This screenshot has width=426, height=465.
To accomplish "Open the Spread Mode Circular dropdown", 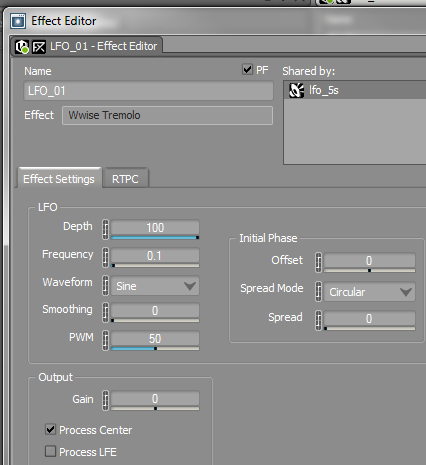I will [369, 292].
